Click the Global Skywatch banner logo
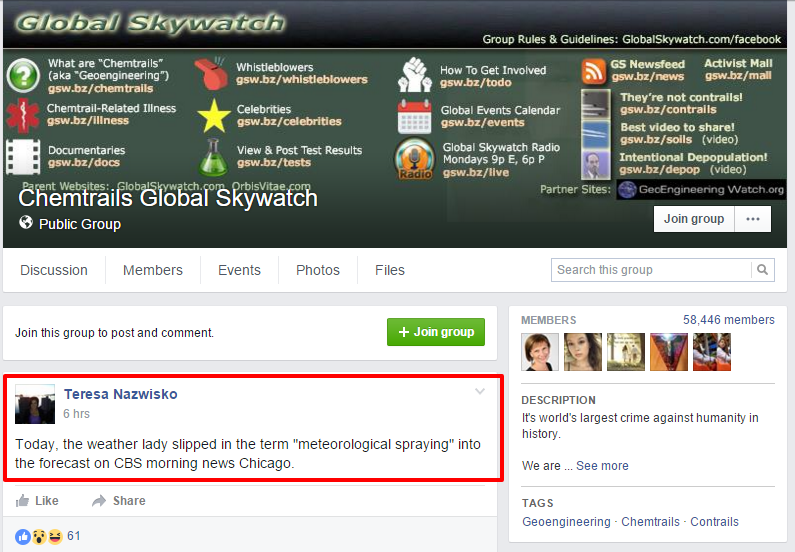 click(151, 23)
